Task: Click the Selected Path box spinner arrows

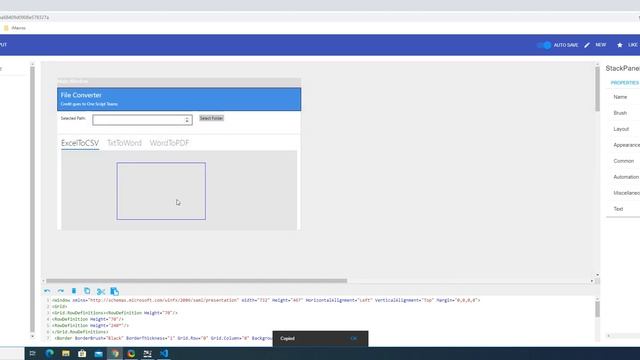Action: (187, 120)
